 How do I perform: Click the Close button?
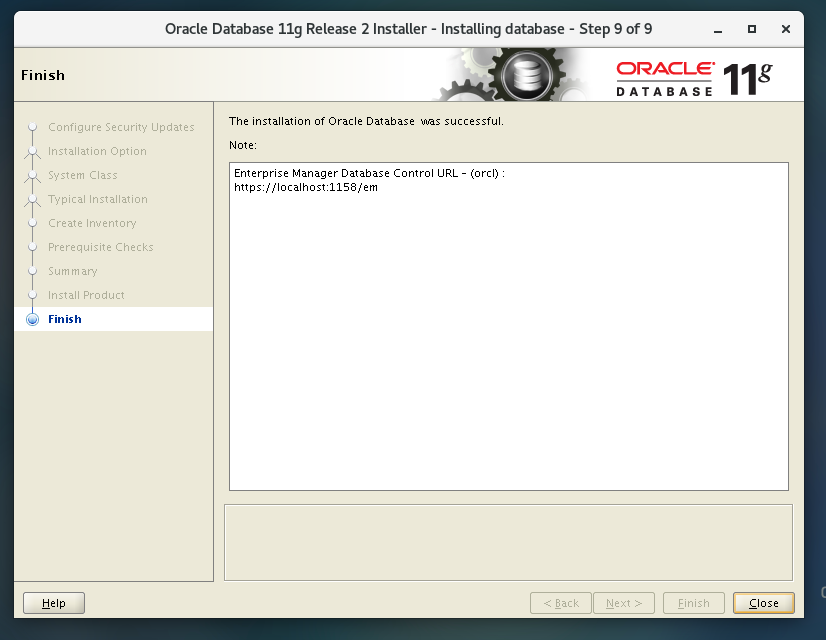coord(763,603)
